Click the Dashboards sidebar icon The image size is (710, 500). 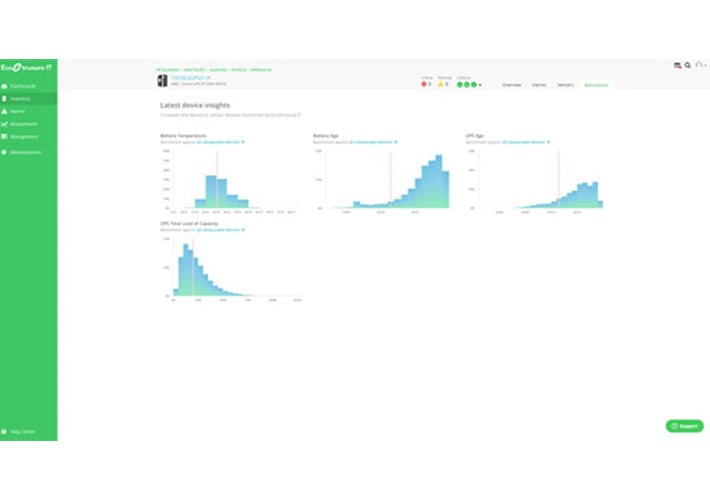coord(4,86)
